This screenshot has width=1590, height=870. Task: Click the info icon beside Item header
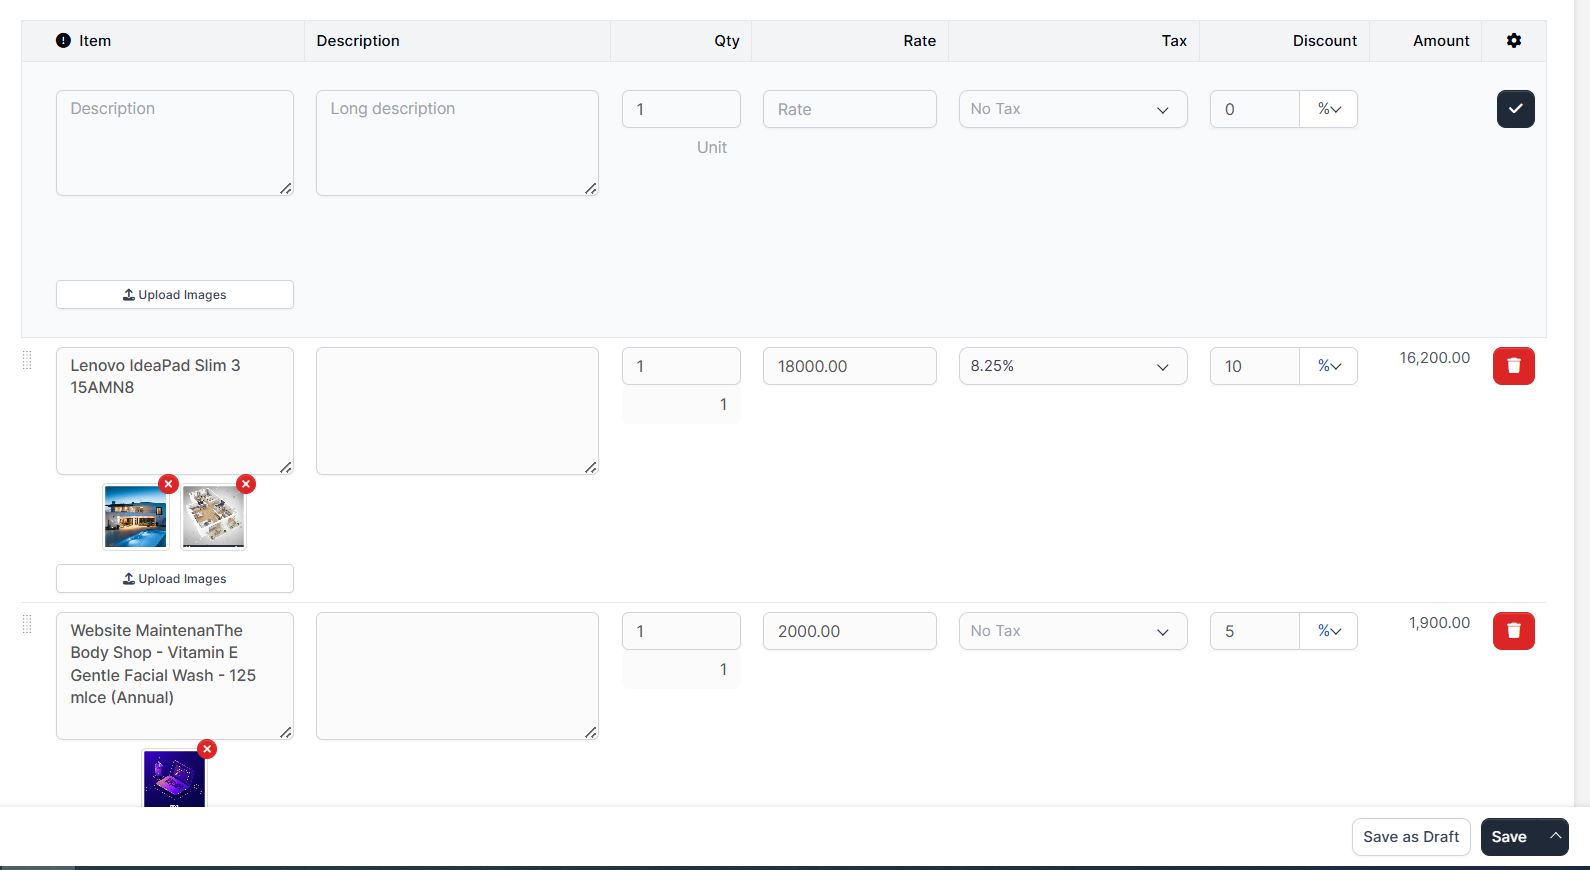click(63, 41)
